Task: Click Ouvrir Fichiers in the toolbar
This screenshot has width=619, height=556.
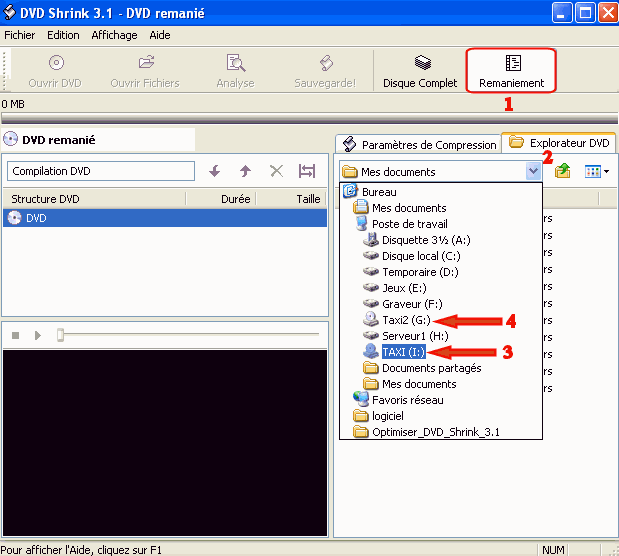Action: tap(145, 71)
